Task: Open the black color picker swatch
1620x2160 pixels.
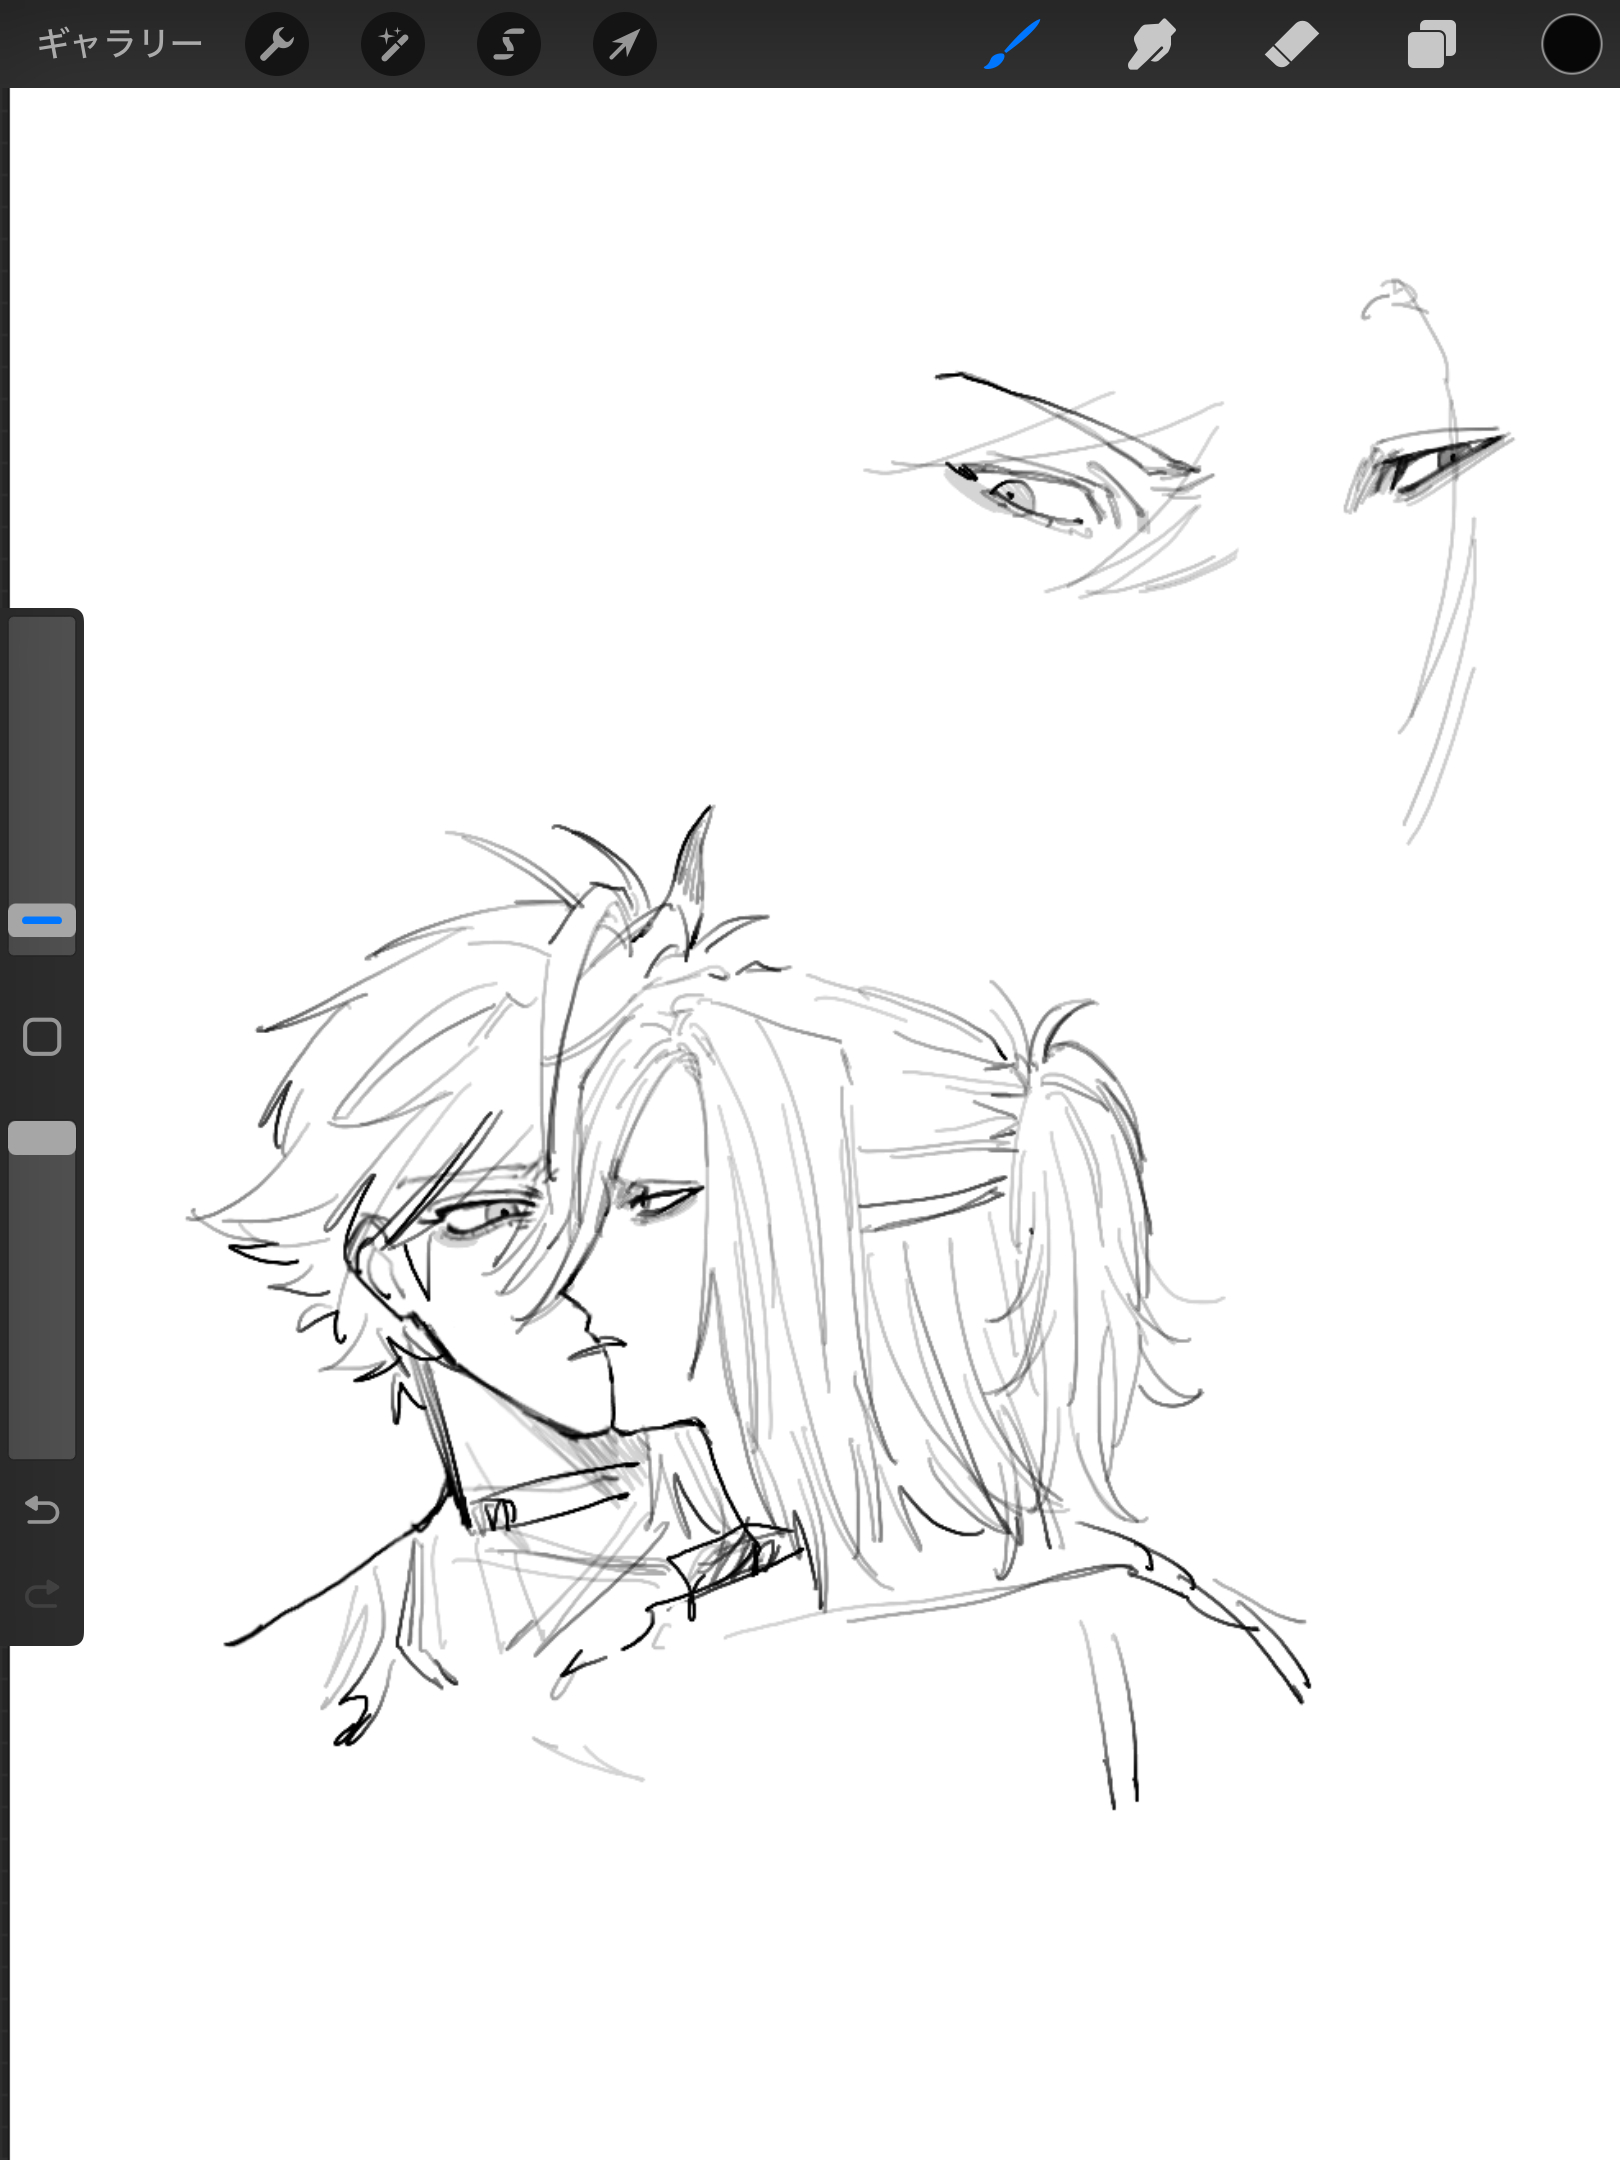Action: point(1571,44)
